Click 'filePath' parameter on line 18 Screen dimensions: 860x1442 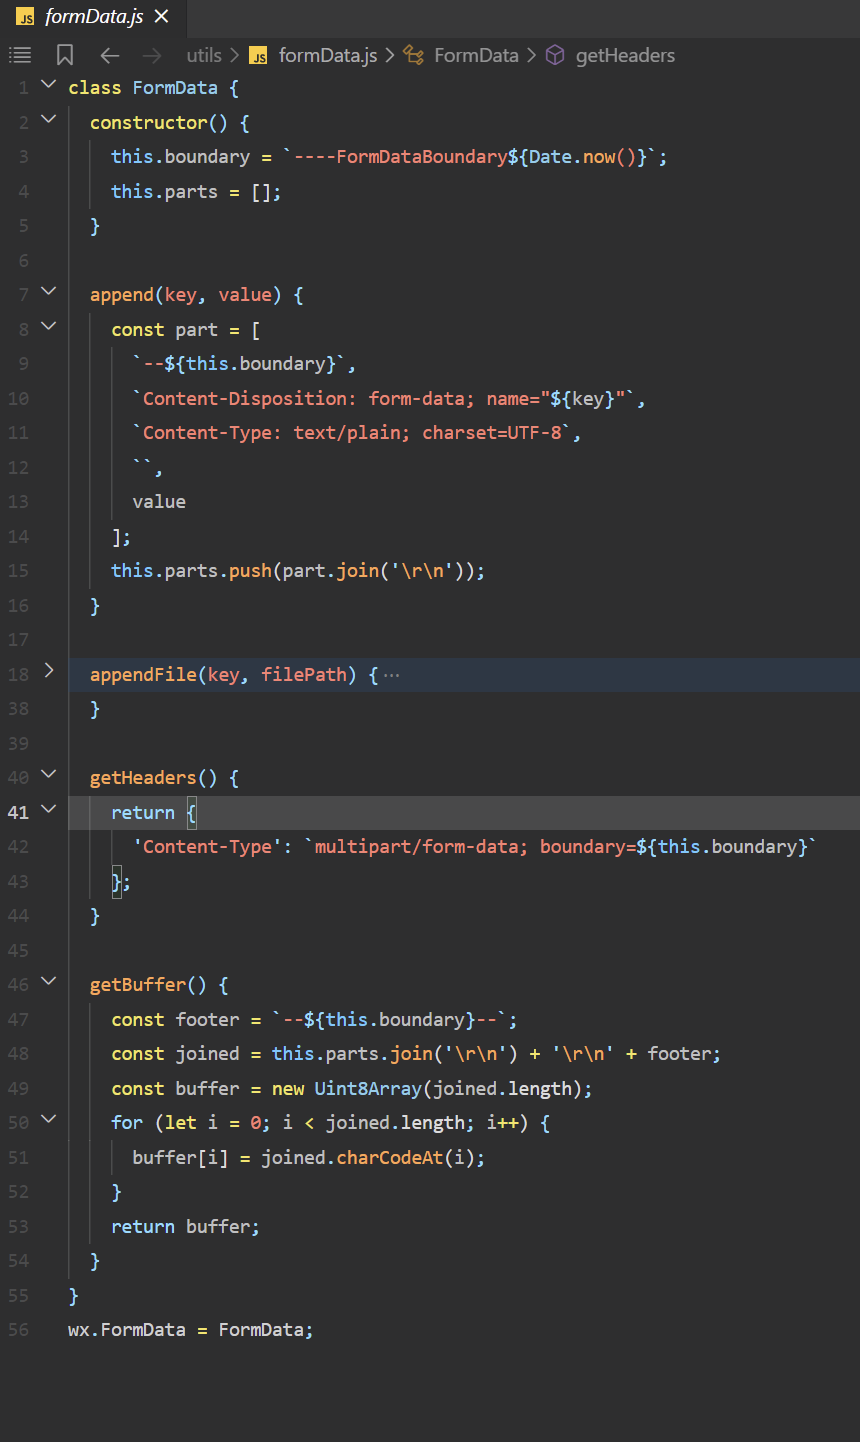(304, 675)
